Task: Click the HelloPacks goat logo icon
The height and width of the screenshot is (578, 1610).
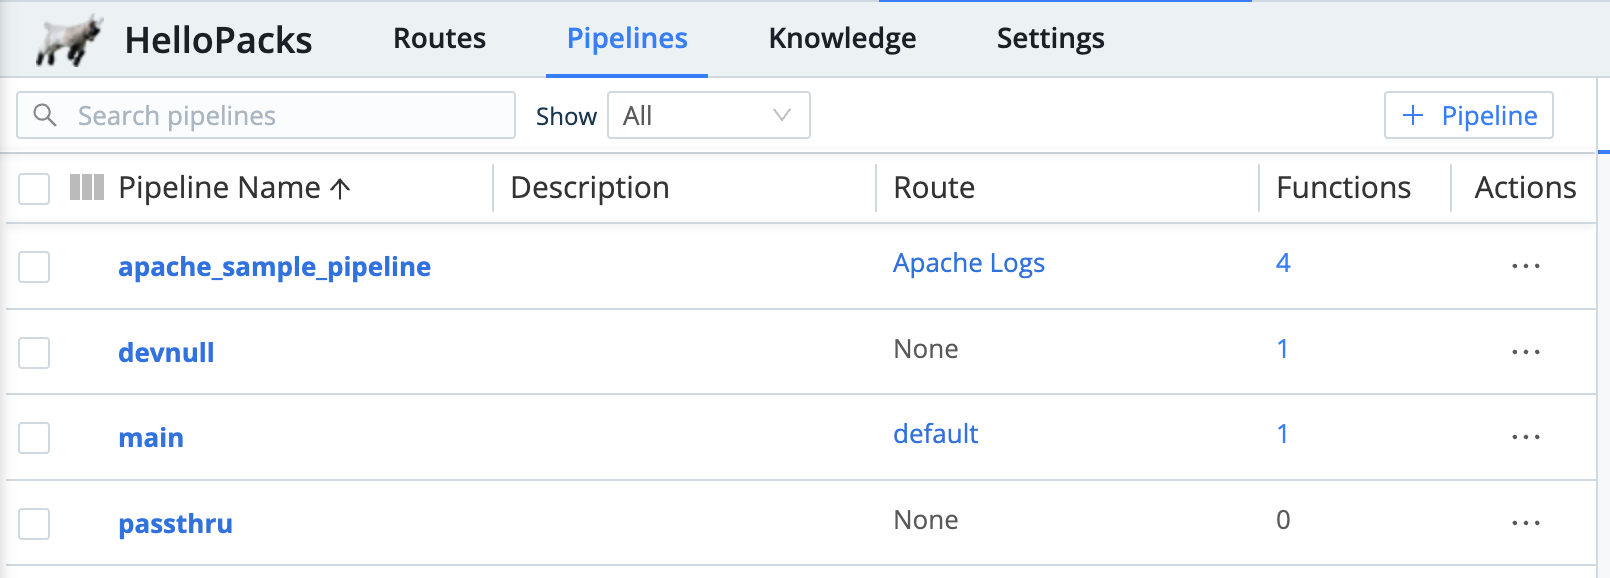Action: [69, 40]
